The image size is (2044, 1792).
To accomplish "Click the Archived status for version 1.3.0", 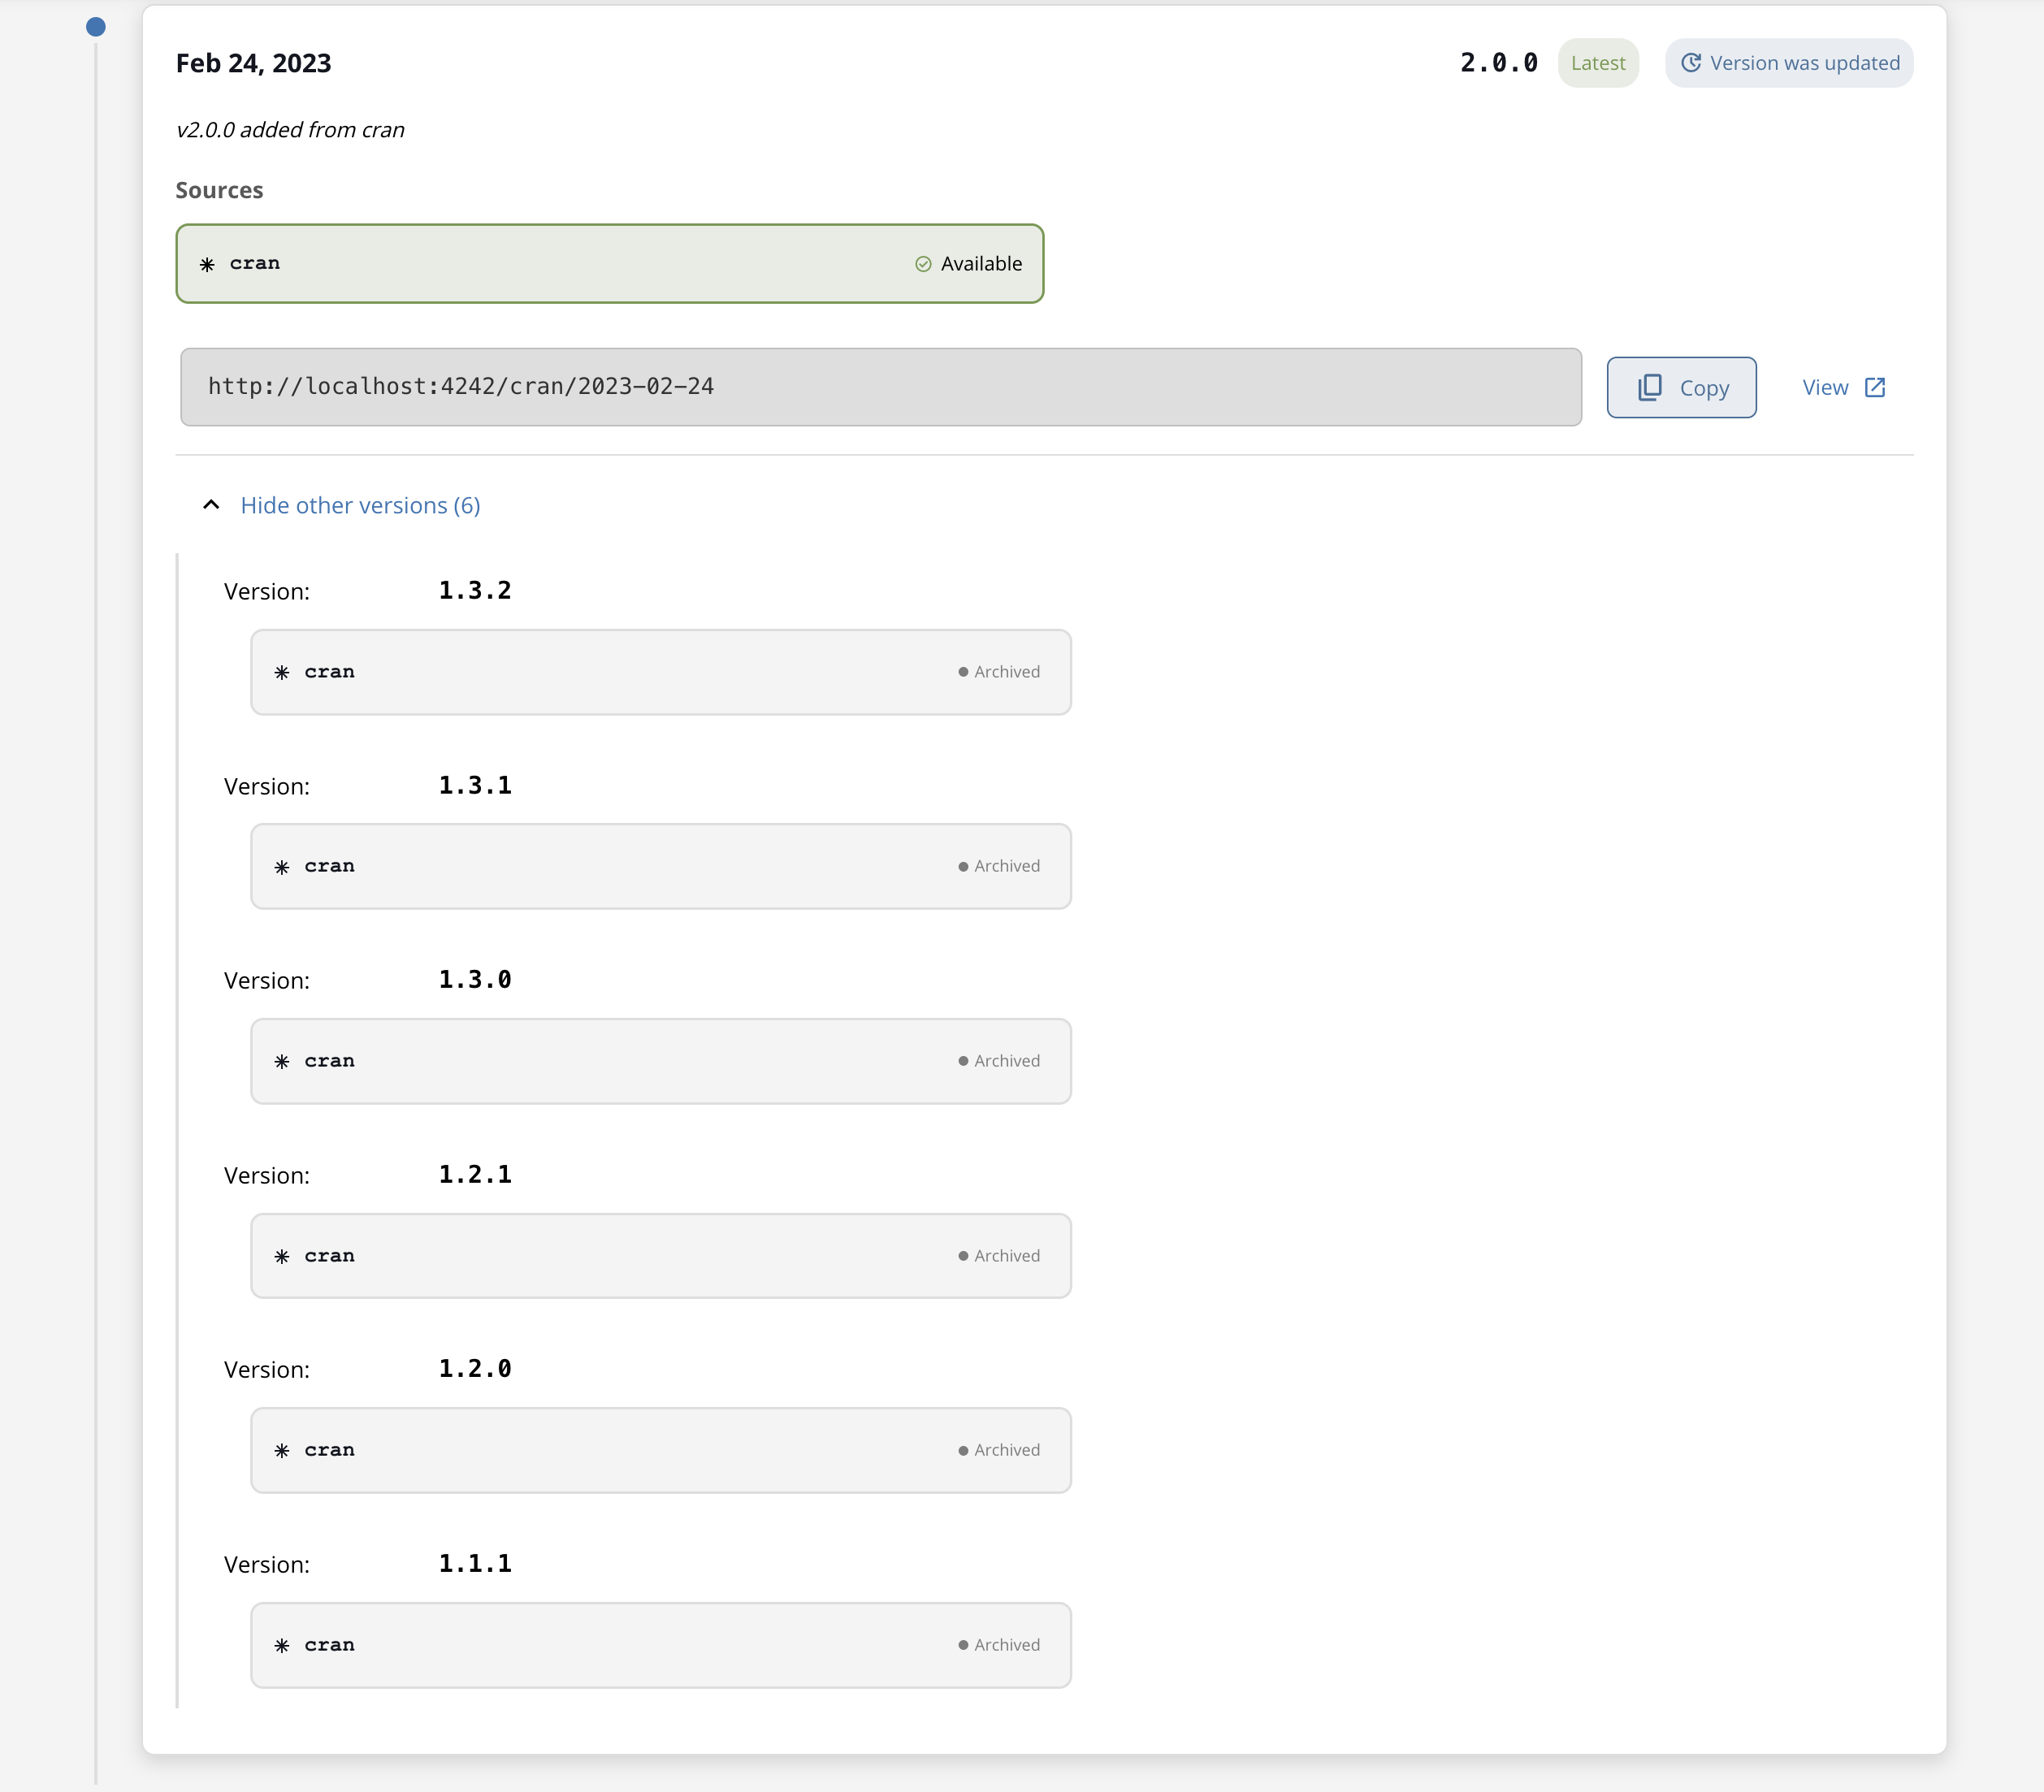I will [x=999, y=1061].
